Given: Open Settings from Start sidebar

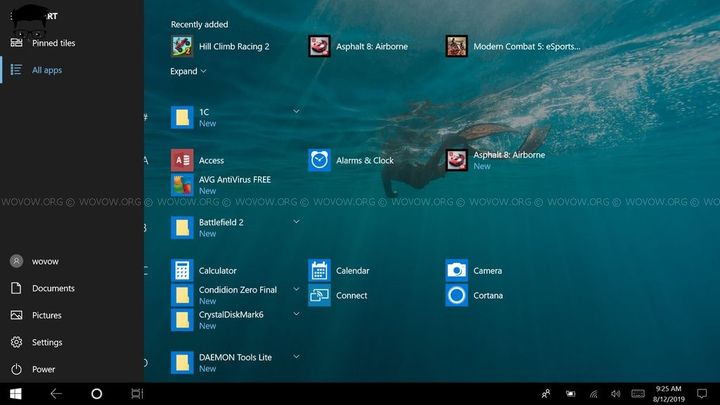Looking at the screenshot, I should [46, 342].
